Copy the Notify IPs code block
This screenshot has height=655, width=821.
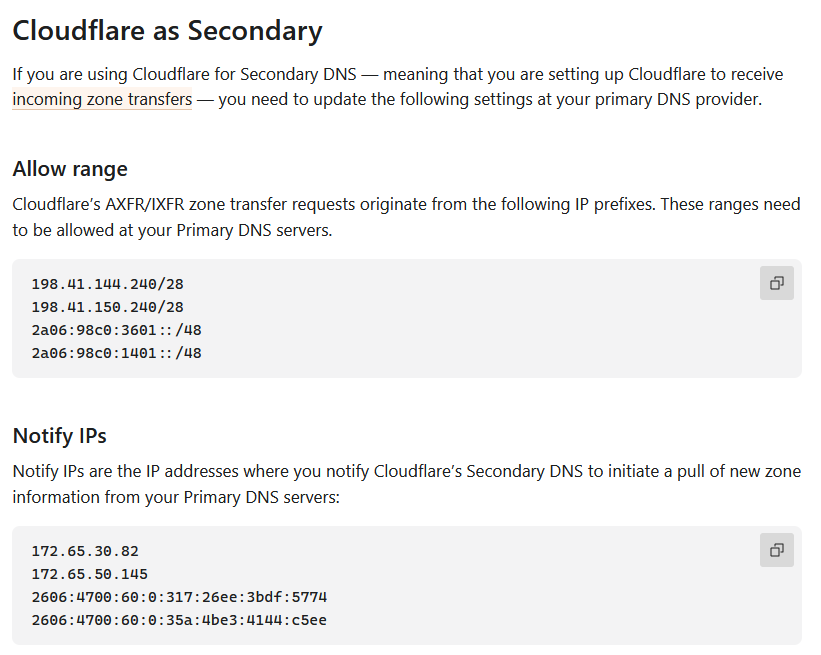[776, 550]
